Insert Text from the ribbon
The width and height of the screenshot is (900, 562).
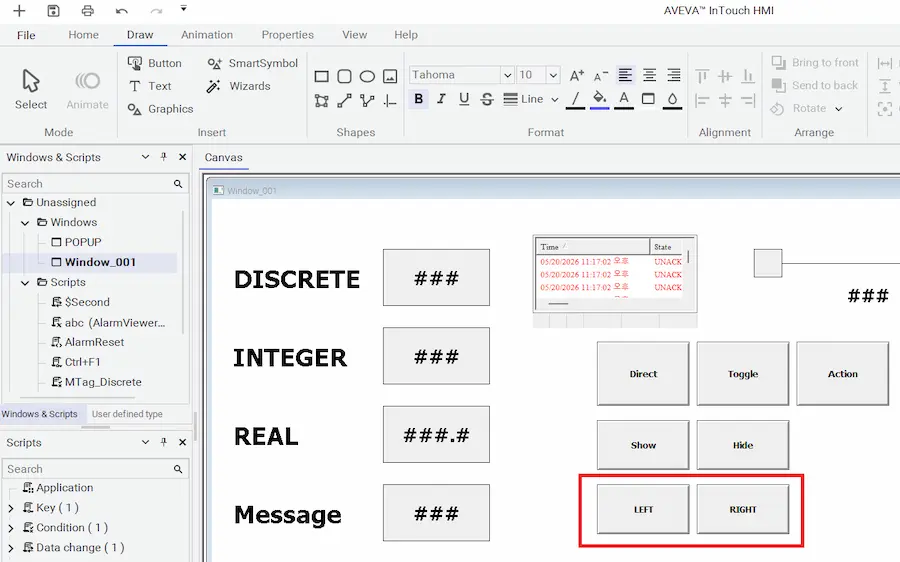(150, 86)
